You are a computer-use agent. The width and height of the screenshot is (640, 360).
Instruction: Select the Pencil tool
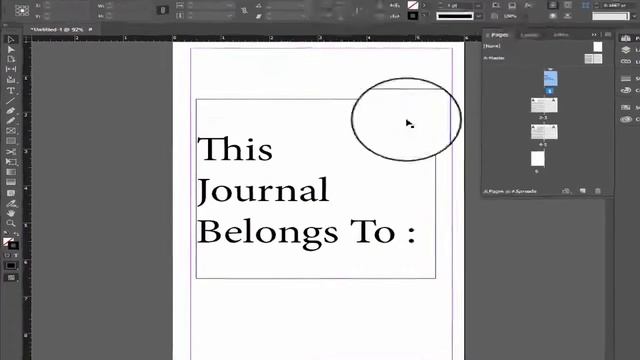[x=11, y=120]
